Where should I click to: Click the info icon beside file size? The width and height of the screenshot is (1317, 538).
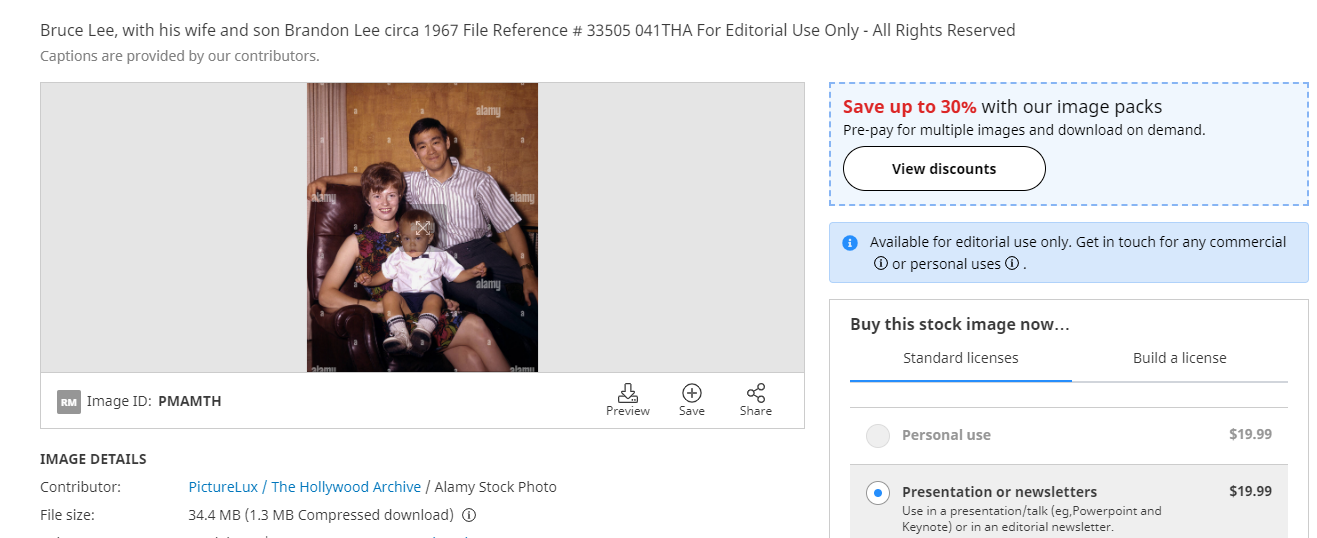(469, 516)
